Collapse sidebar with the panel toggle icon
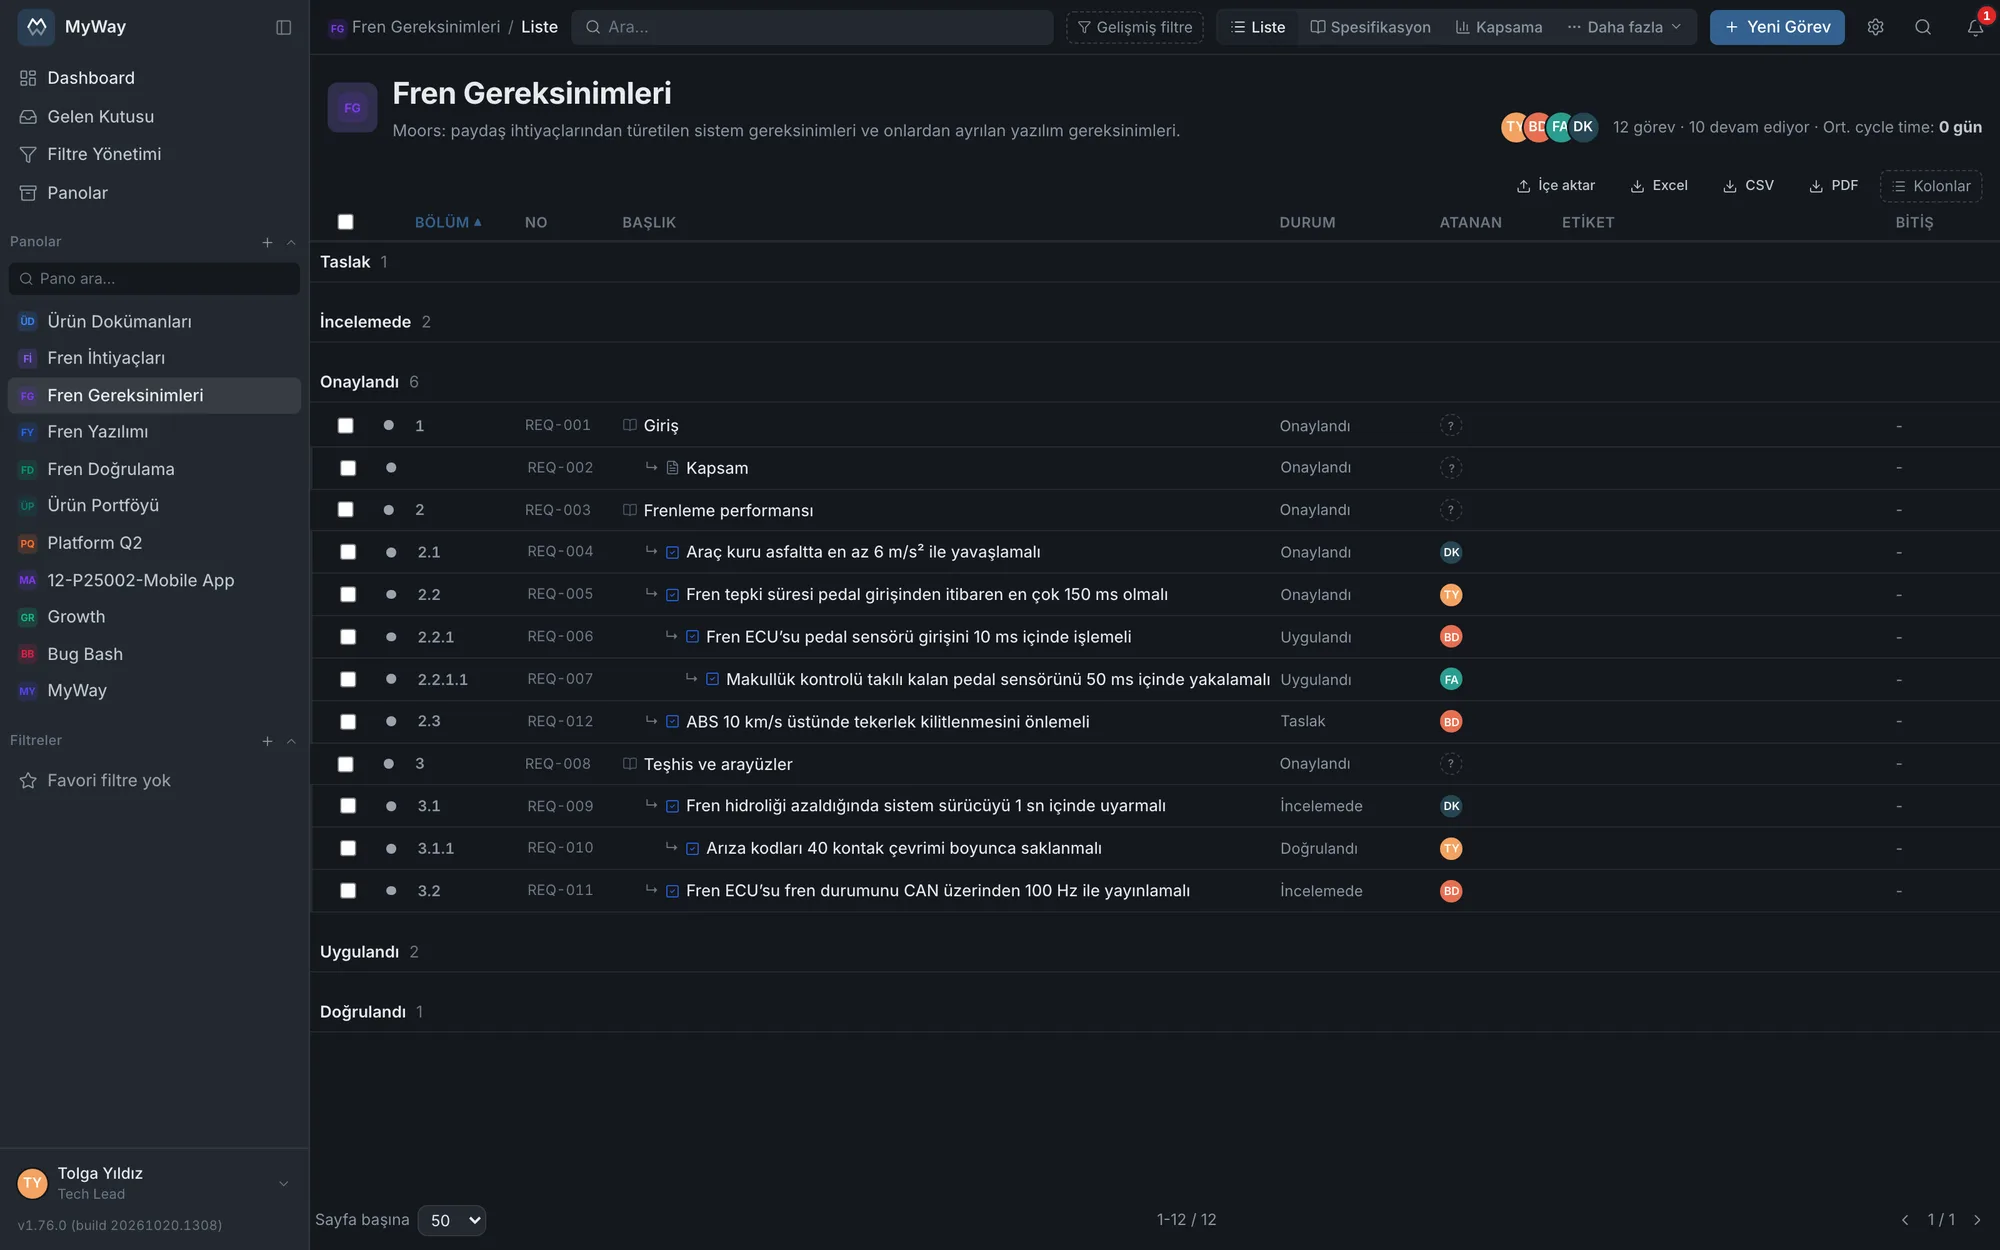Image resolution: width=2000 pixels, height=1250 pixels. click(x=284, y=27)
